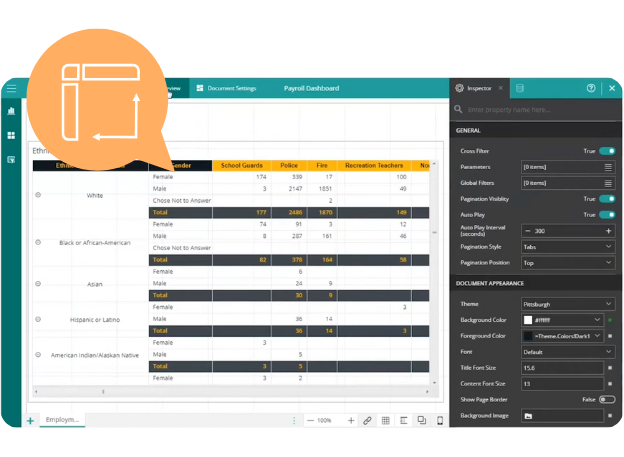Click the property search magnifier icon
The width and height of the screenshot is (624, 457).
coord(458,109)
